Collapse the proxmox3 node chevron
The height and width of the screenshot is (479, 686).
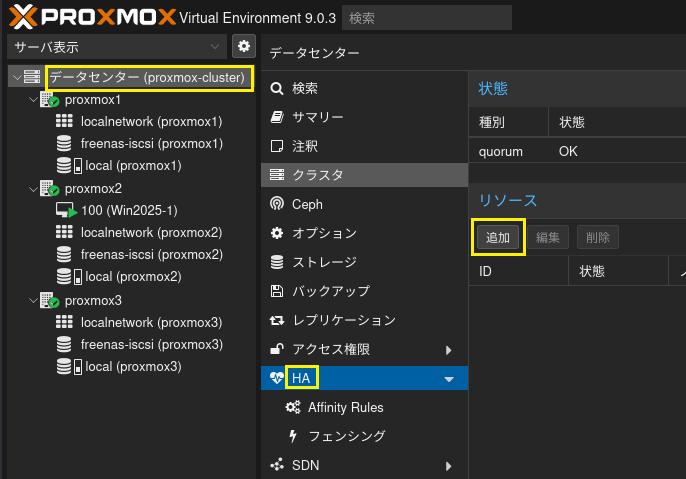pyautogui.click(x=33, y=301)
